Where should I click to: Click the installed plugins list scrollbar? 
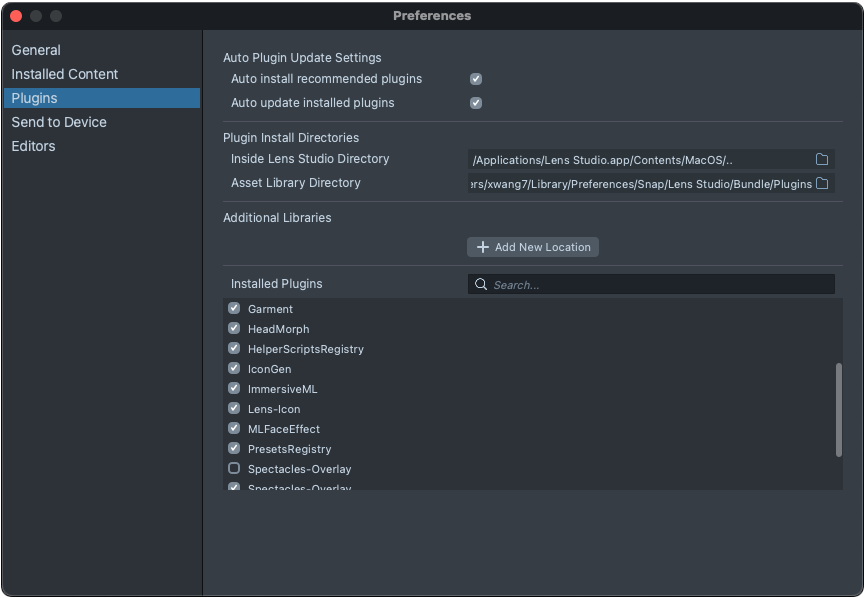[x=838, y=410]
